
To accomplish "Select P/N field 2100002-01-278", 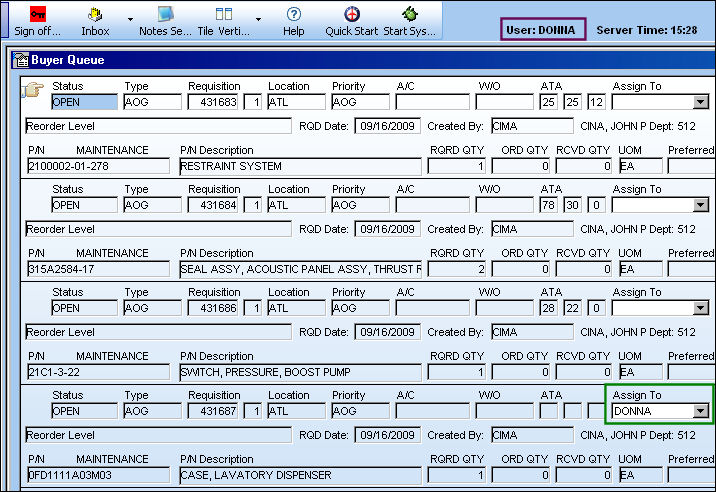I will coord(98,166).
